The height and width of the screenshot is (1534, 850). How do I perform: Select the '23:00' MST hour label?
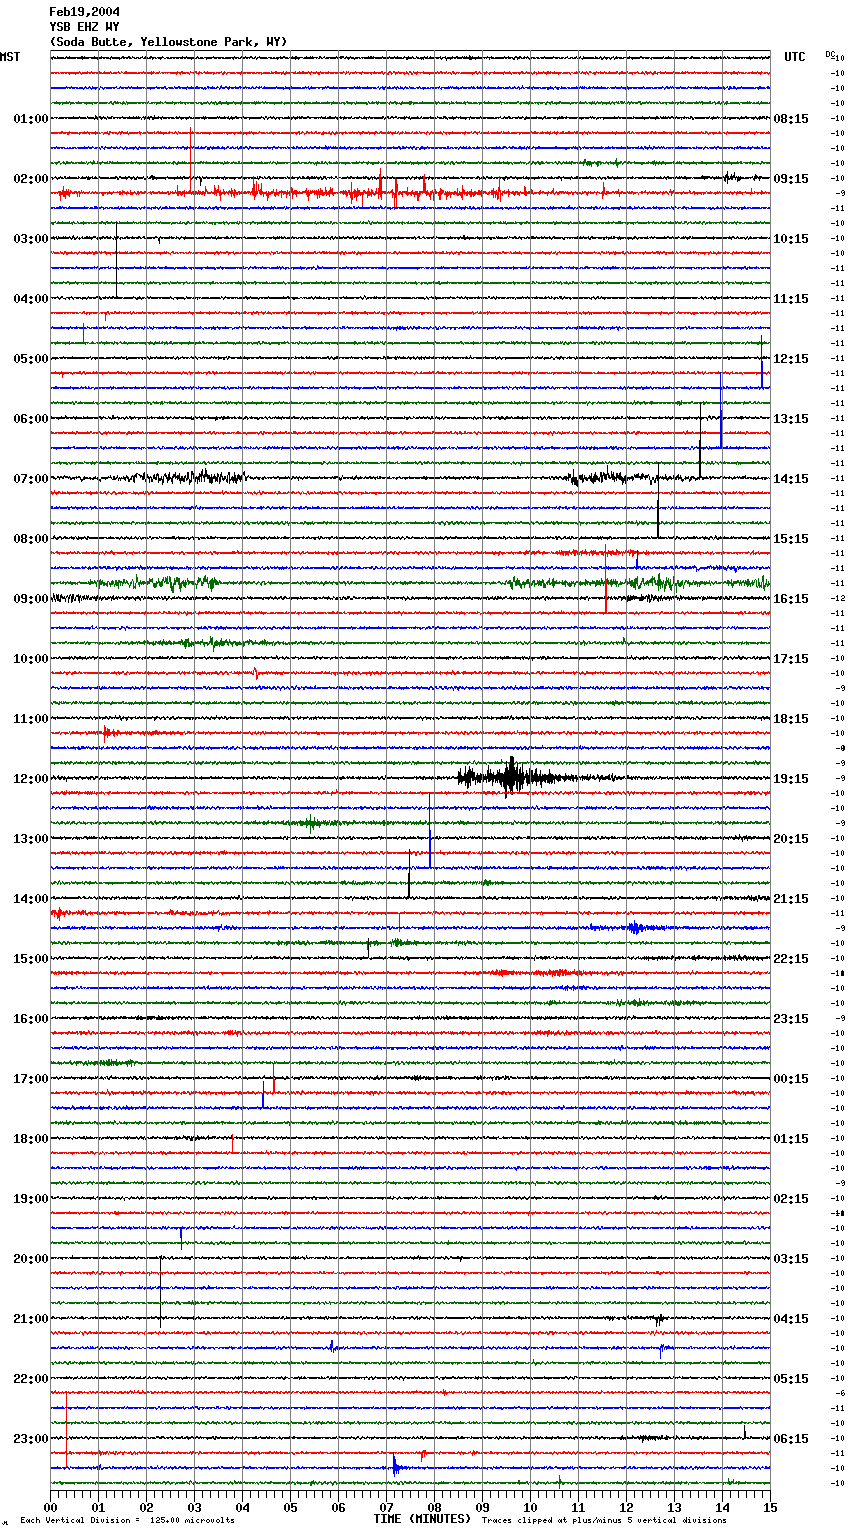[30, 1439]
